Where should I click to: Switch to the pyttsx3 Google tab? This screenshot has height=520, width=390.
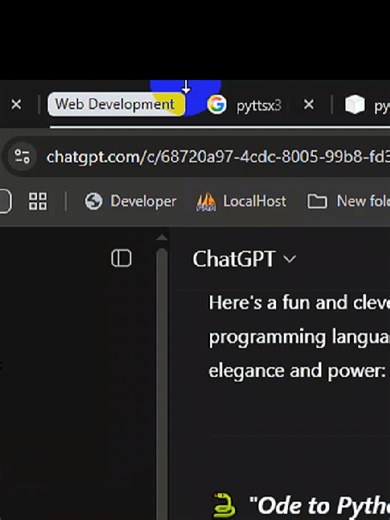pyautogui.click(x=259, y=106)
